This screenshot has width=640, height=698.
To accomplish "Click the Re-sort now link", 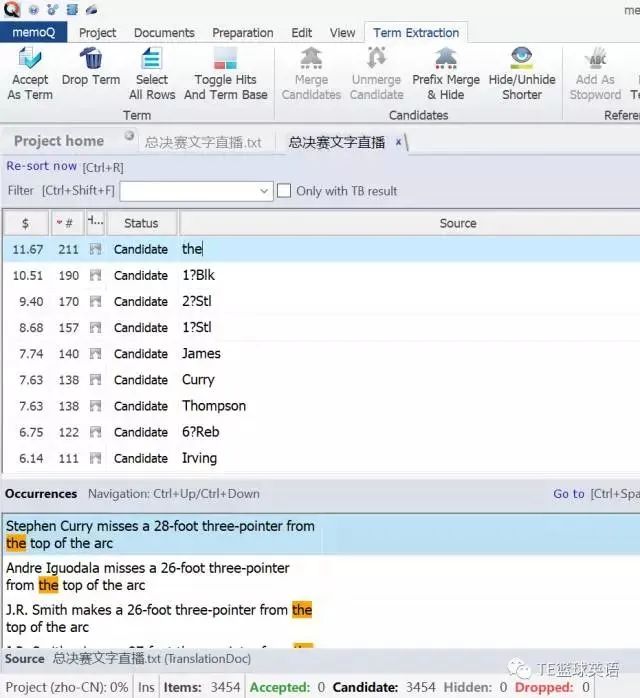I will point(41,166).
